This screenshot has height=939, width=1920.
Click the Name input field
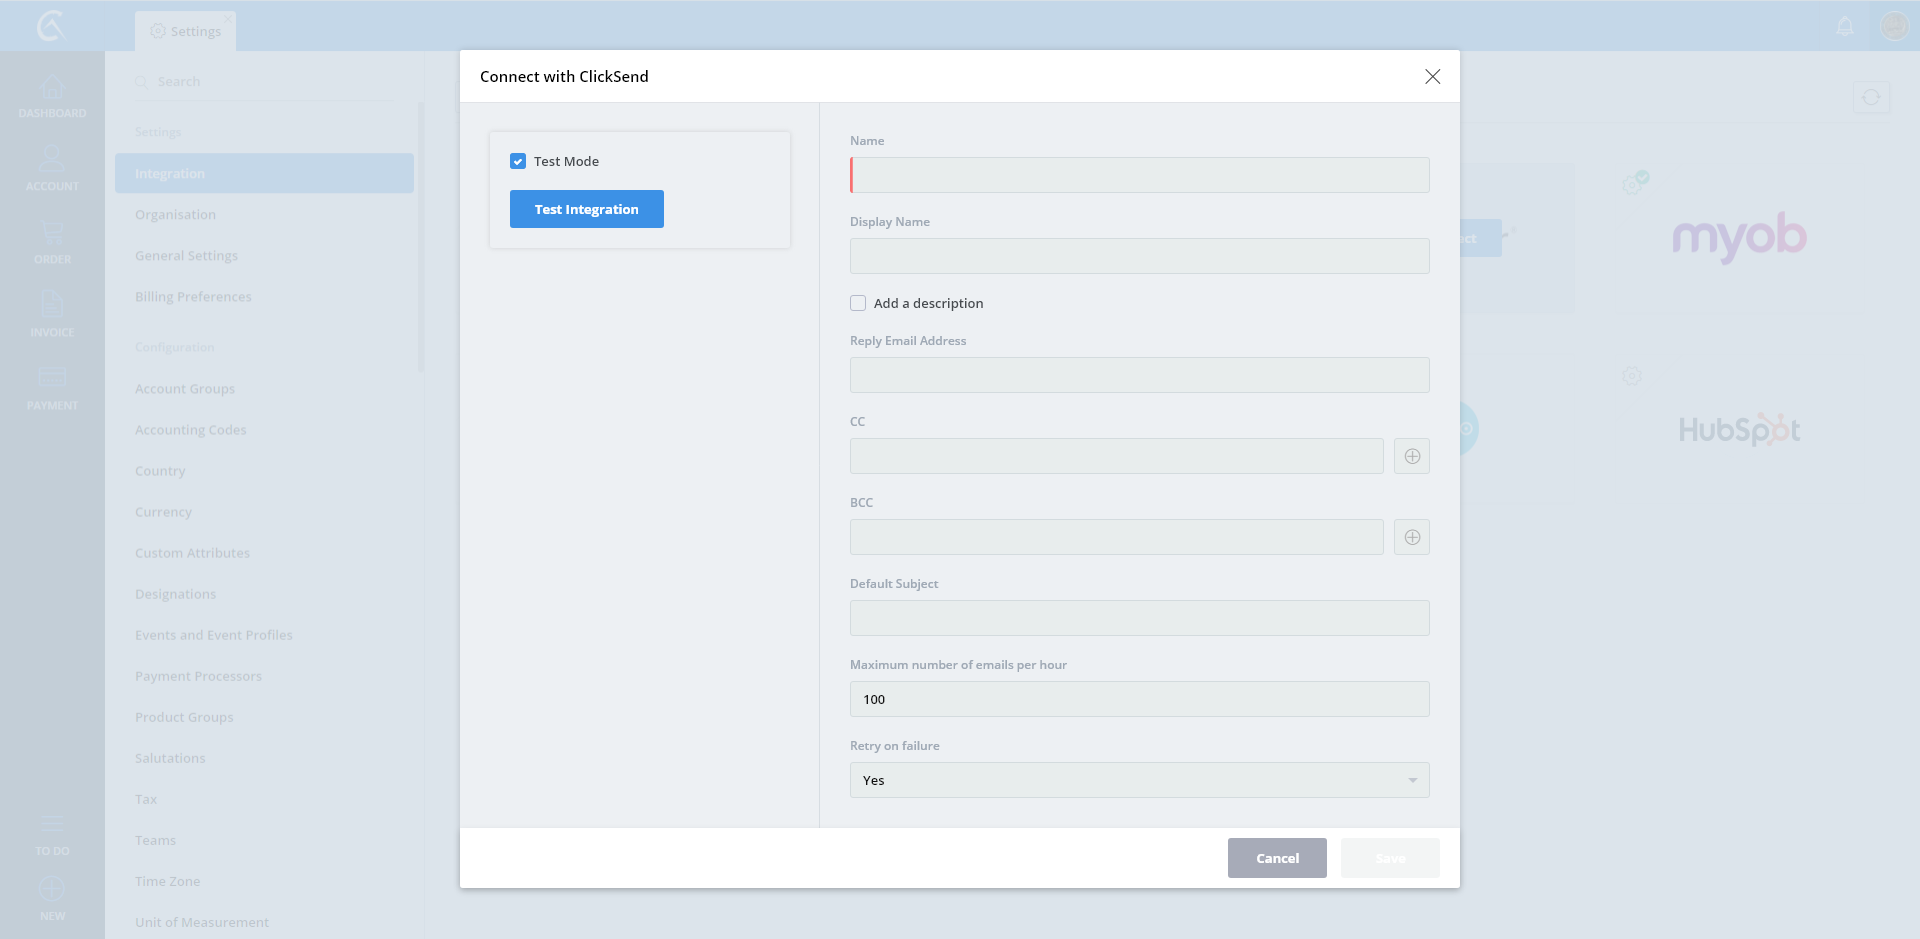1139,175
